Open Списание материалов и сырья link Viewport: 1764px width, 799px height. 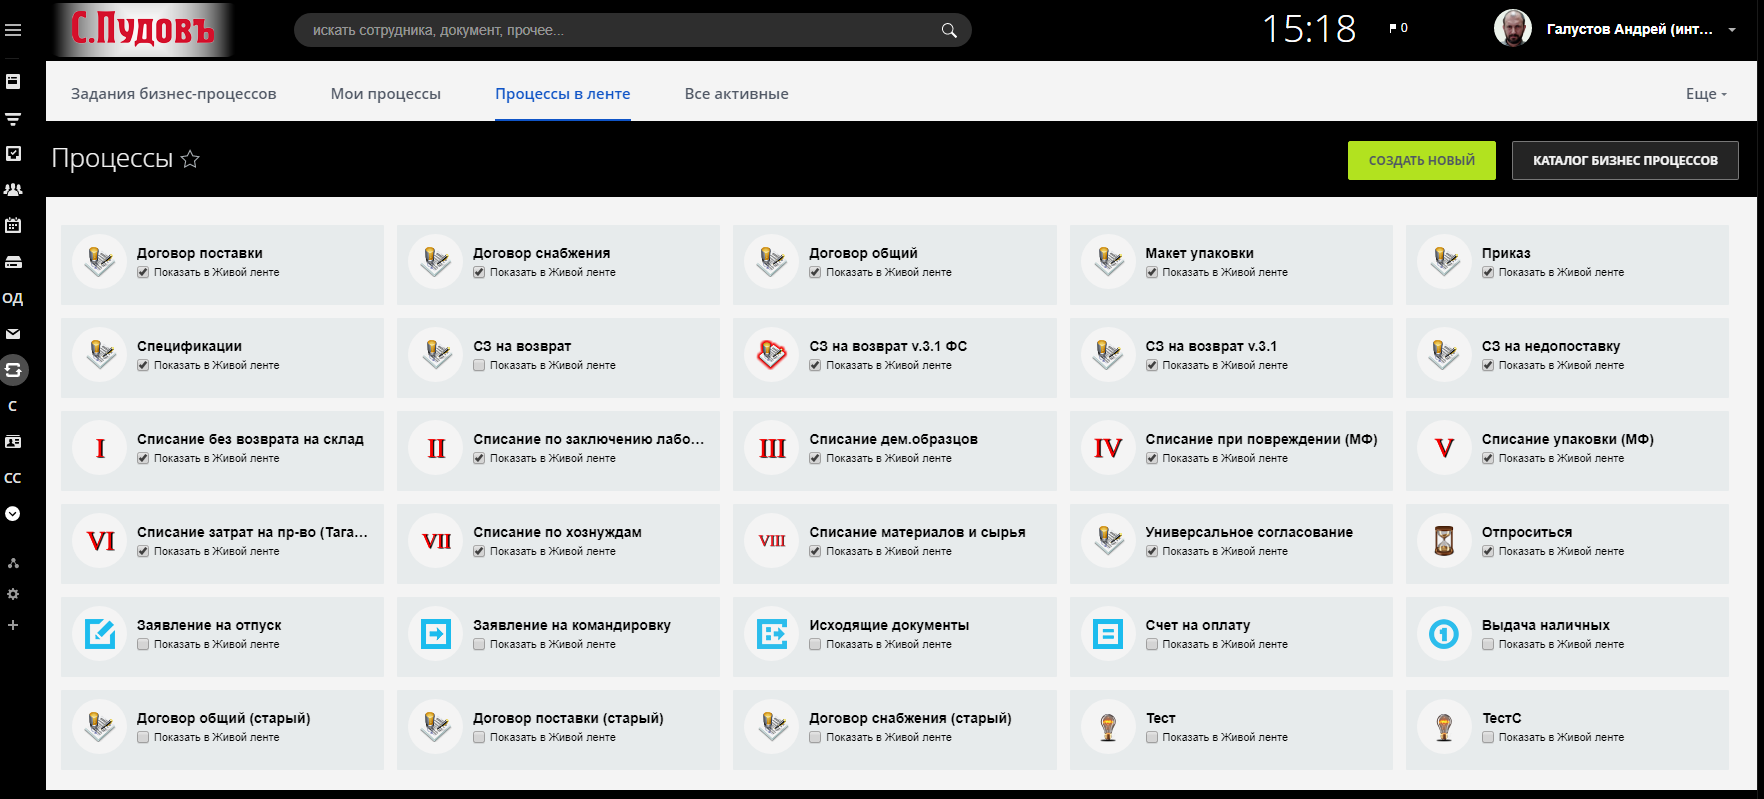(918, 532)
